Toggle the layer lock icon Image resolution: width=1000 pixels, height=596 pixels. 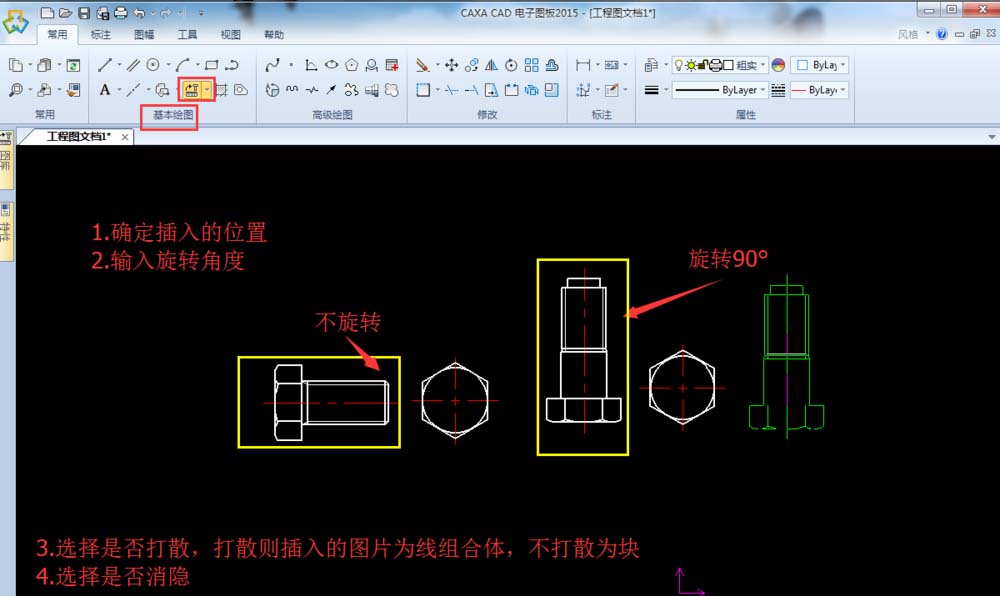(x=701, y=66)
